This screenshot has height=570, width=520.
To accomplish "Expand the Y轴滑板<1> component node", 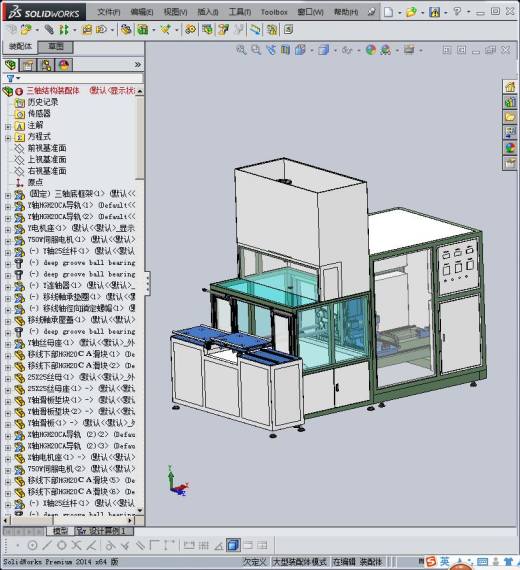I will tap(8, 425).
